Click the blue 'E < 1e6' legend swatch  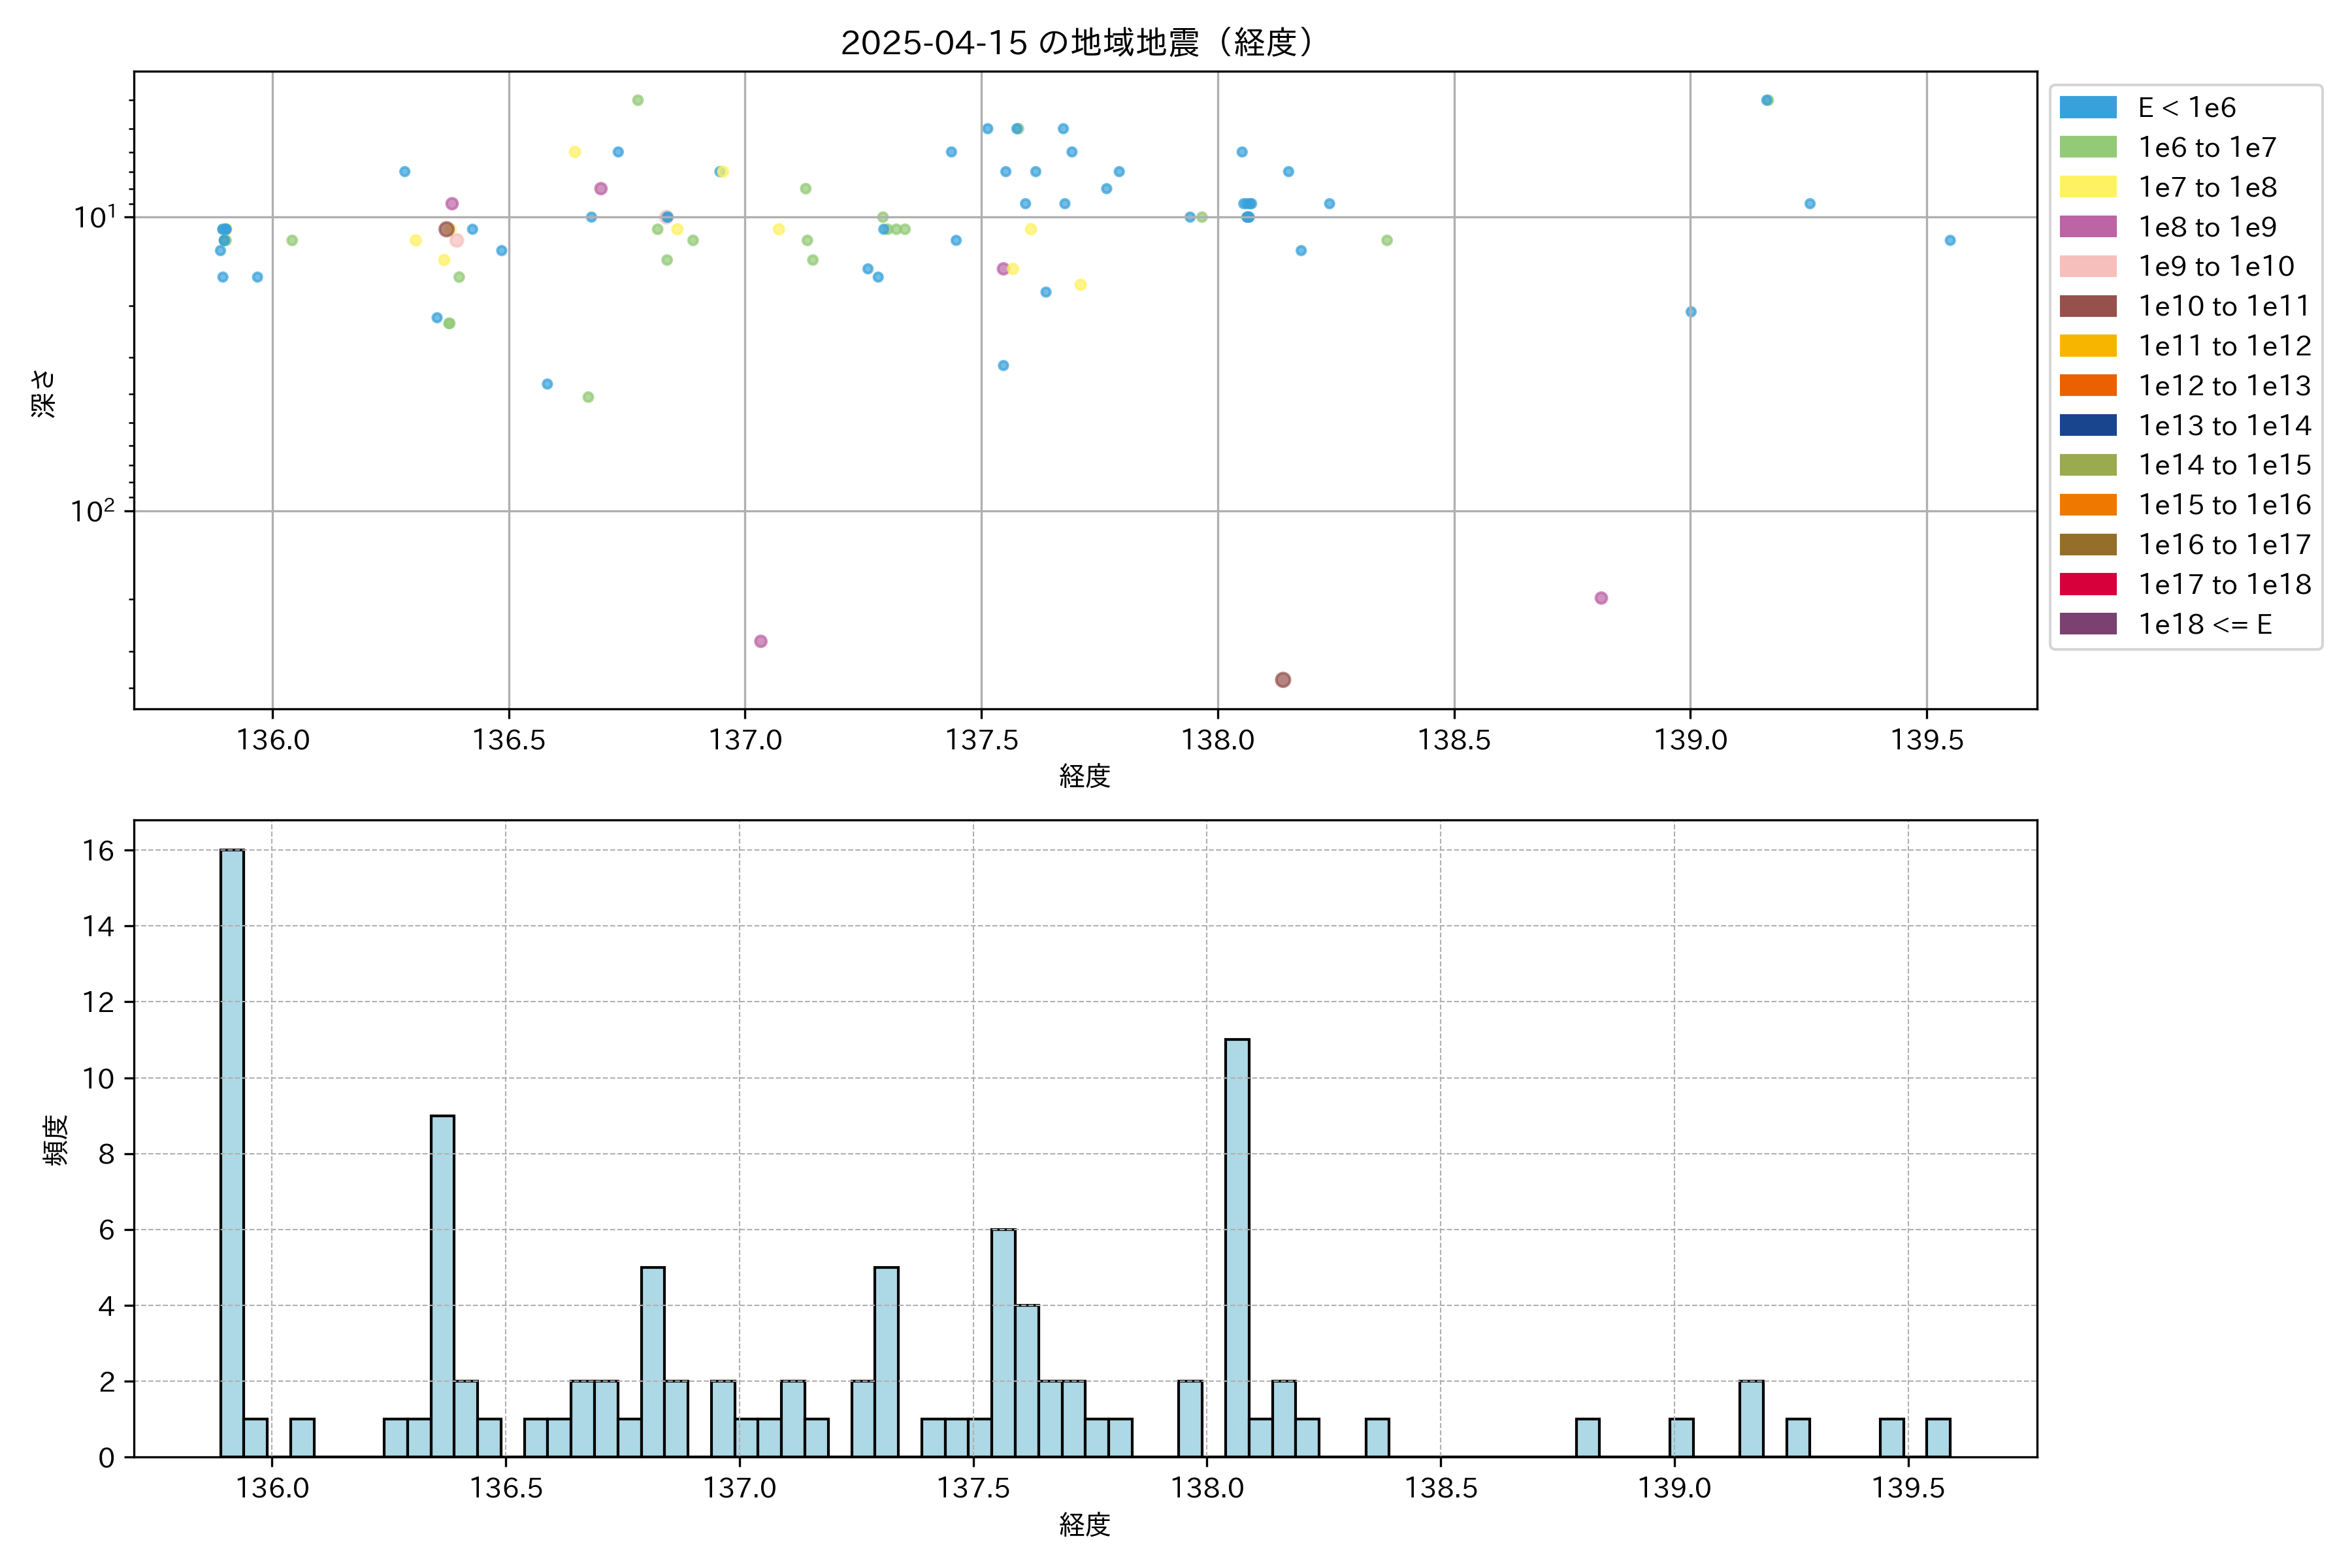[x=2087, y=108]
